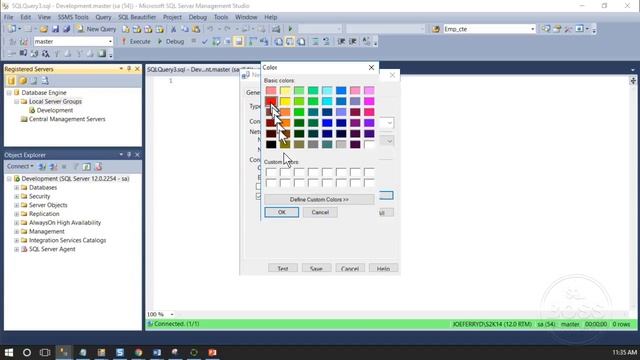Click Cancel in the Color dialog
Screen dimensions: 640x360
click(x=320, y=212)
